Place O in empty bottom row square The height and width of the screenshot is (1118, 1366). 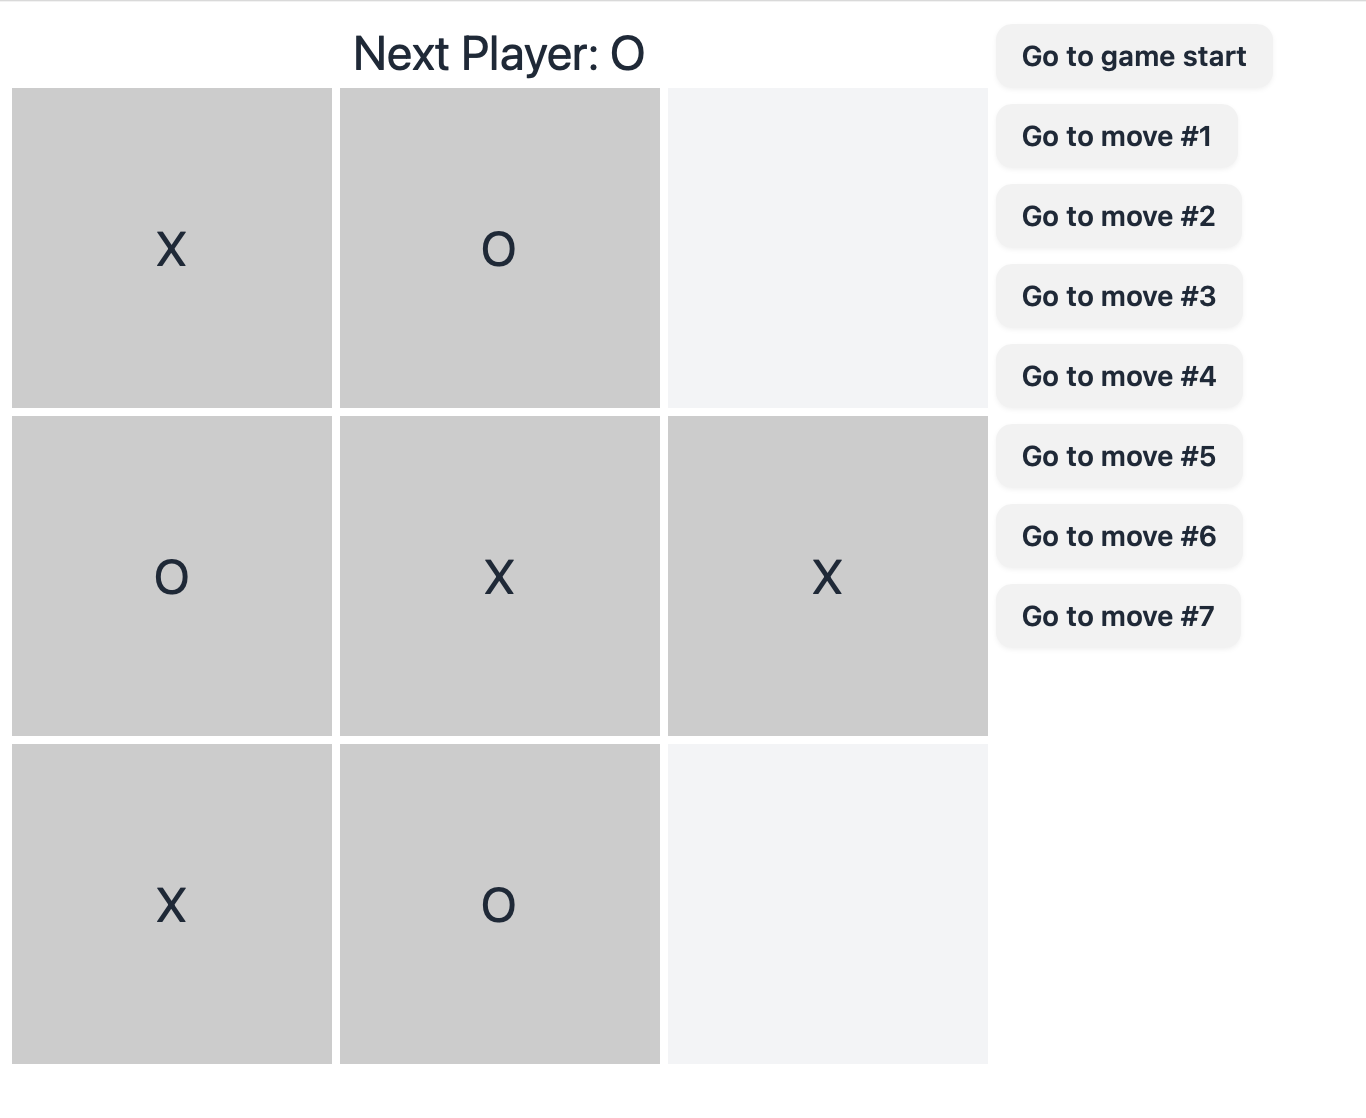pos(828,904)
